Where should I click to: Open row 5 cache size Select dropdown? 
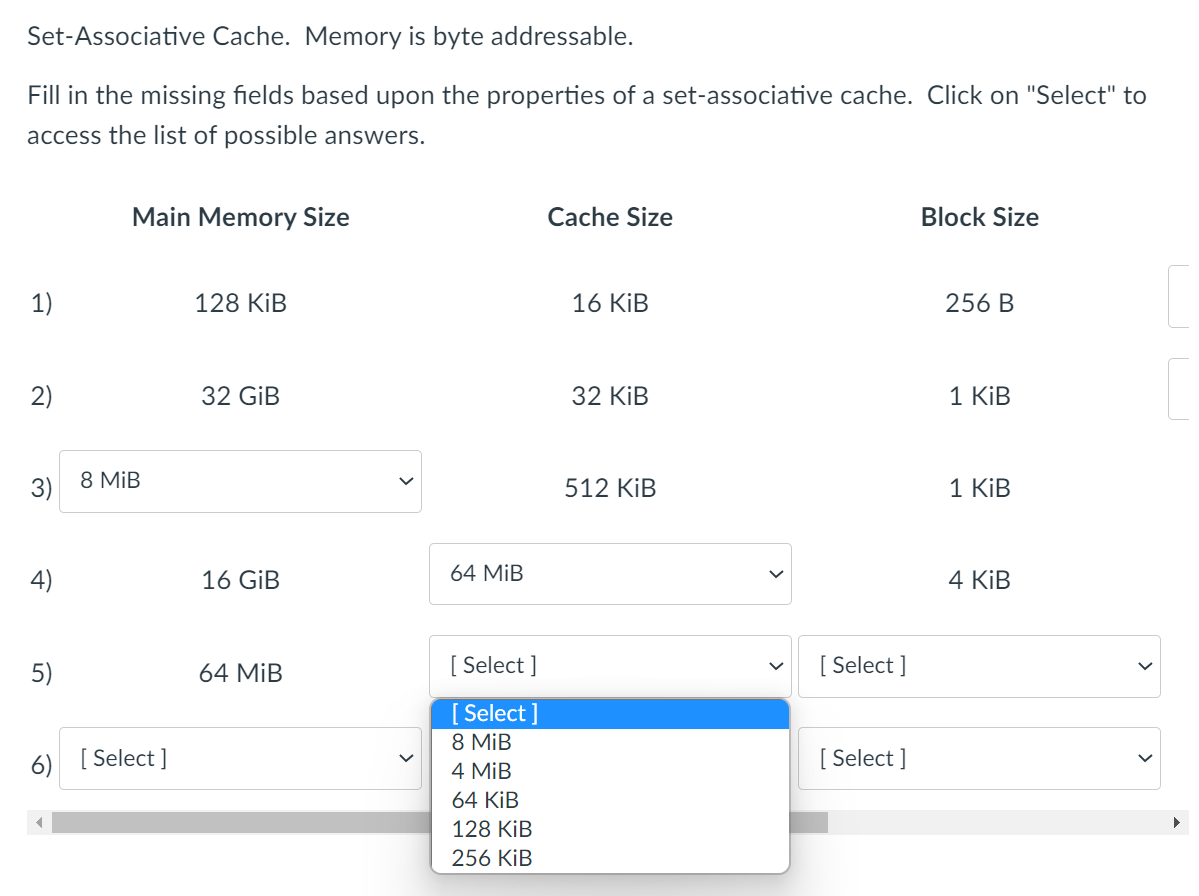pos(610,667)
